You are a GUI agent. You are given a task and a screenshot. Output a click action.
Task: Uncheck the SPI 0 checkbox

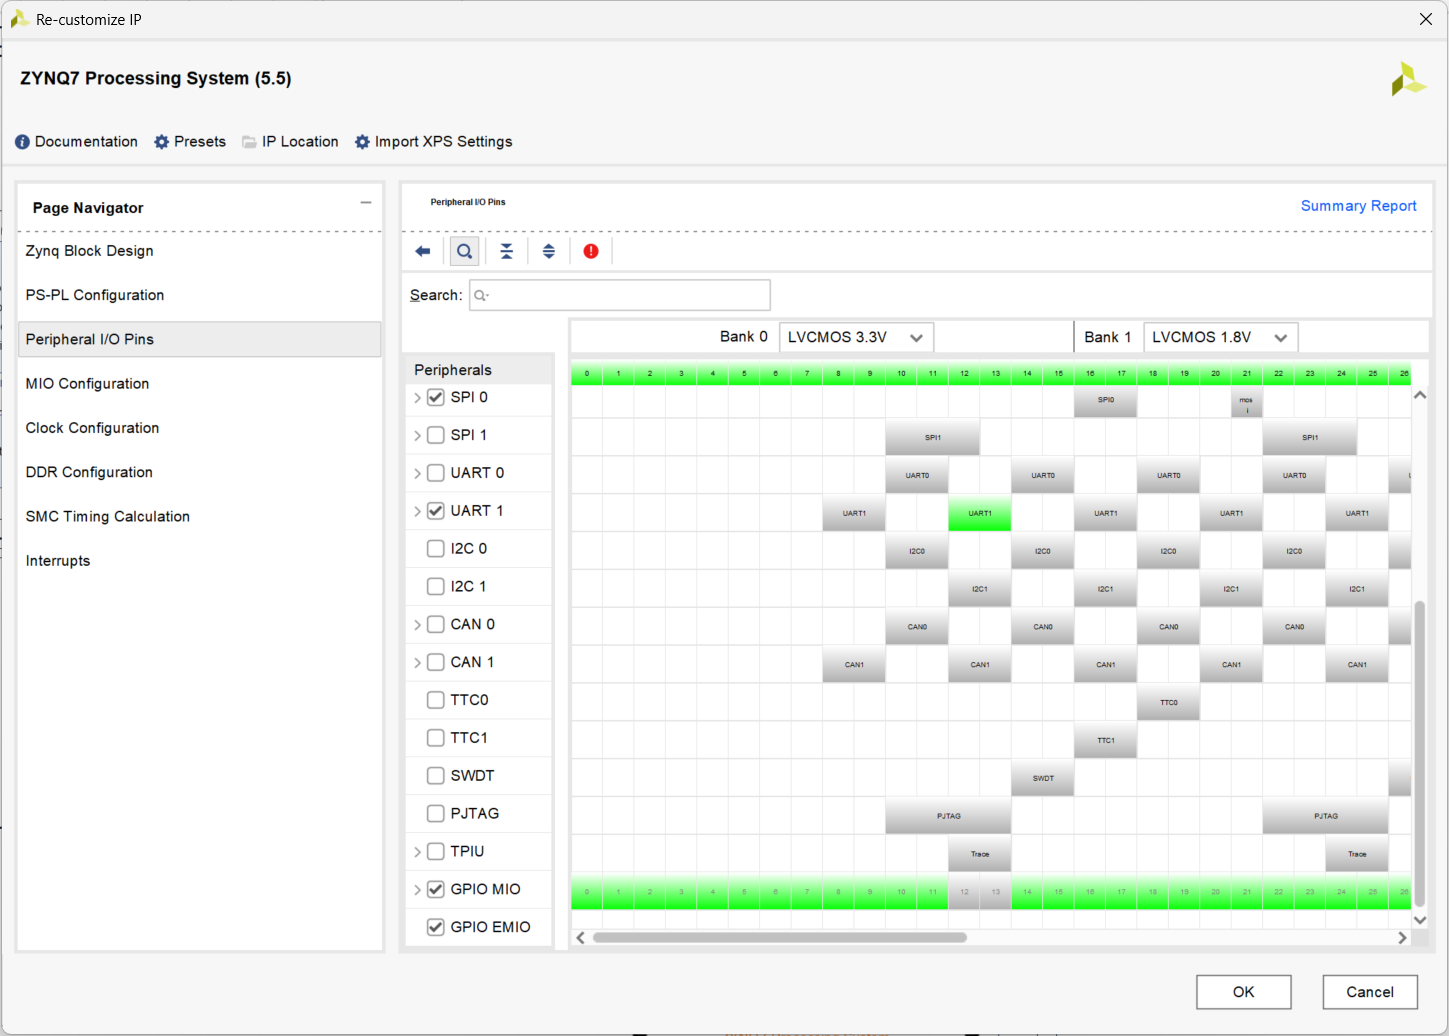pos(436,397)
